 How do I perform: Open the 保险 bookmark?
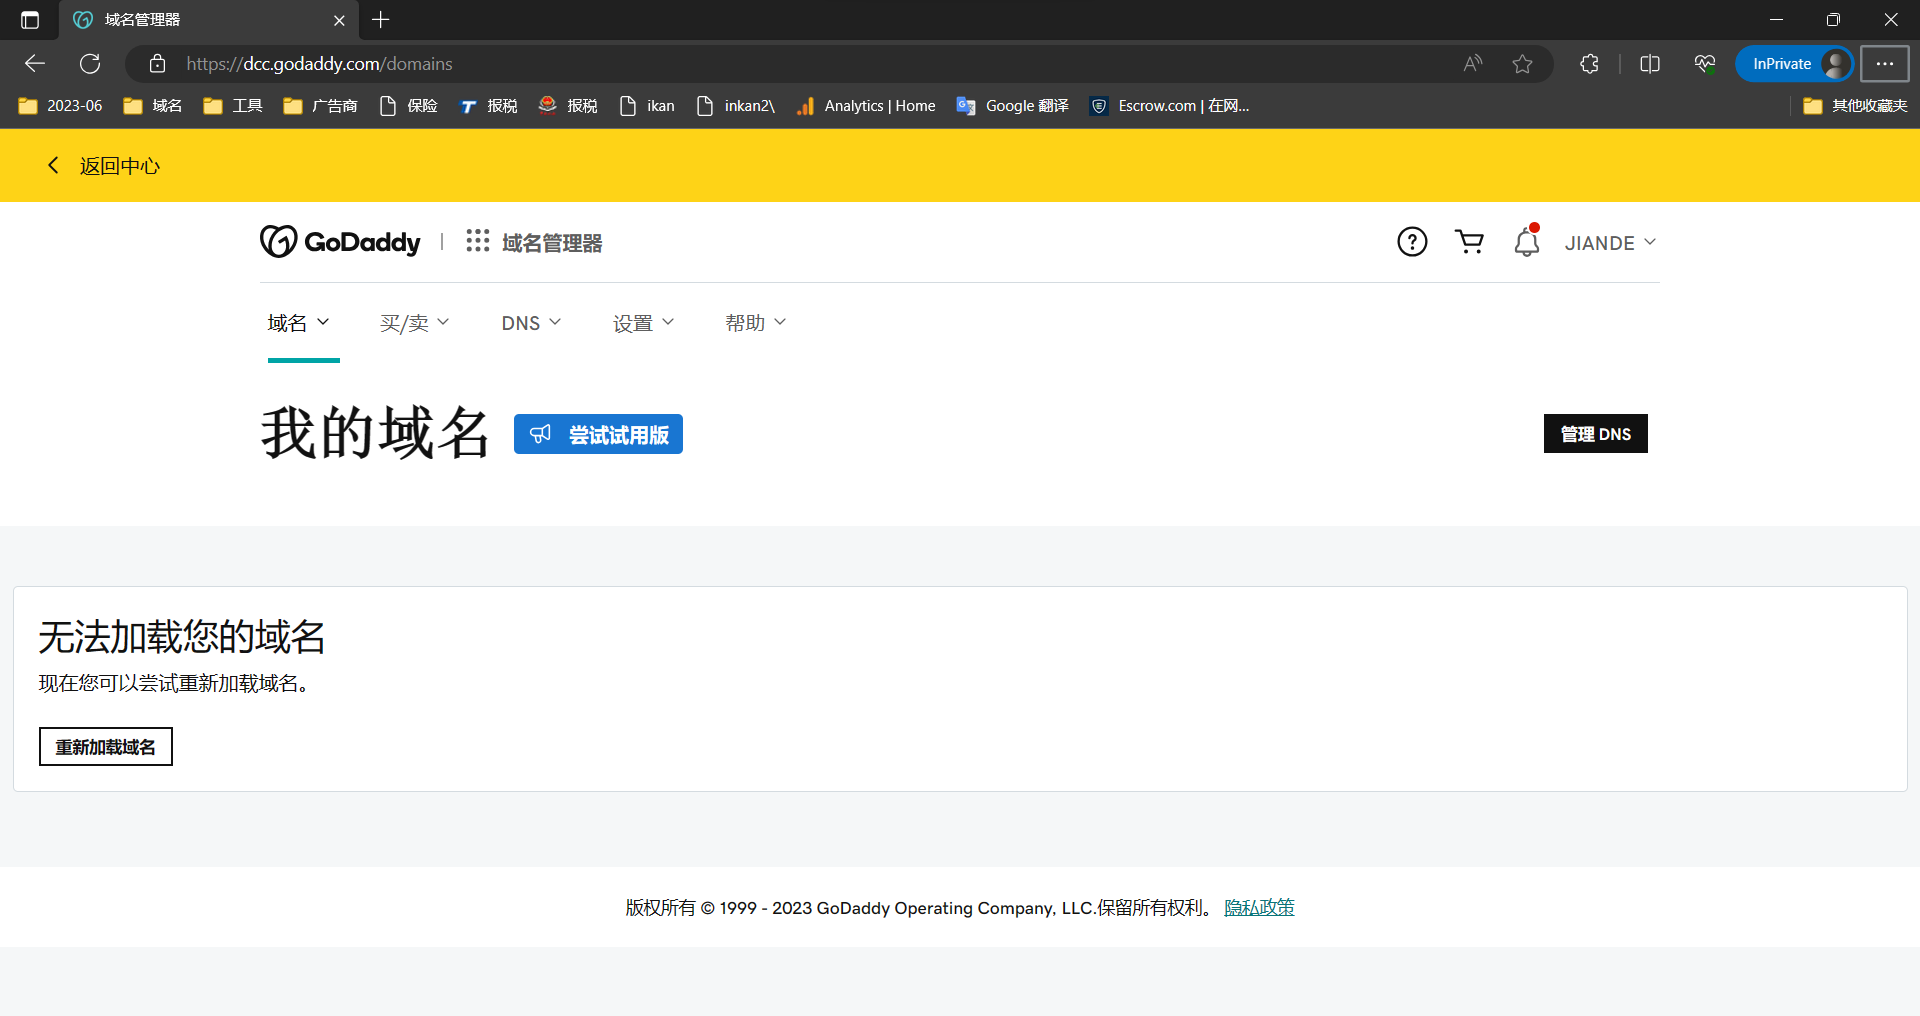[x=409, y=106]
